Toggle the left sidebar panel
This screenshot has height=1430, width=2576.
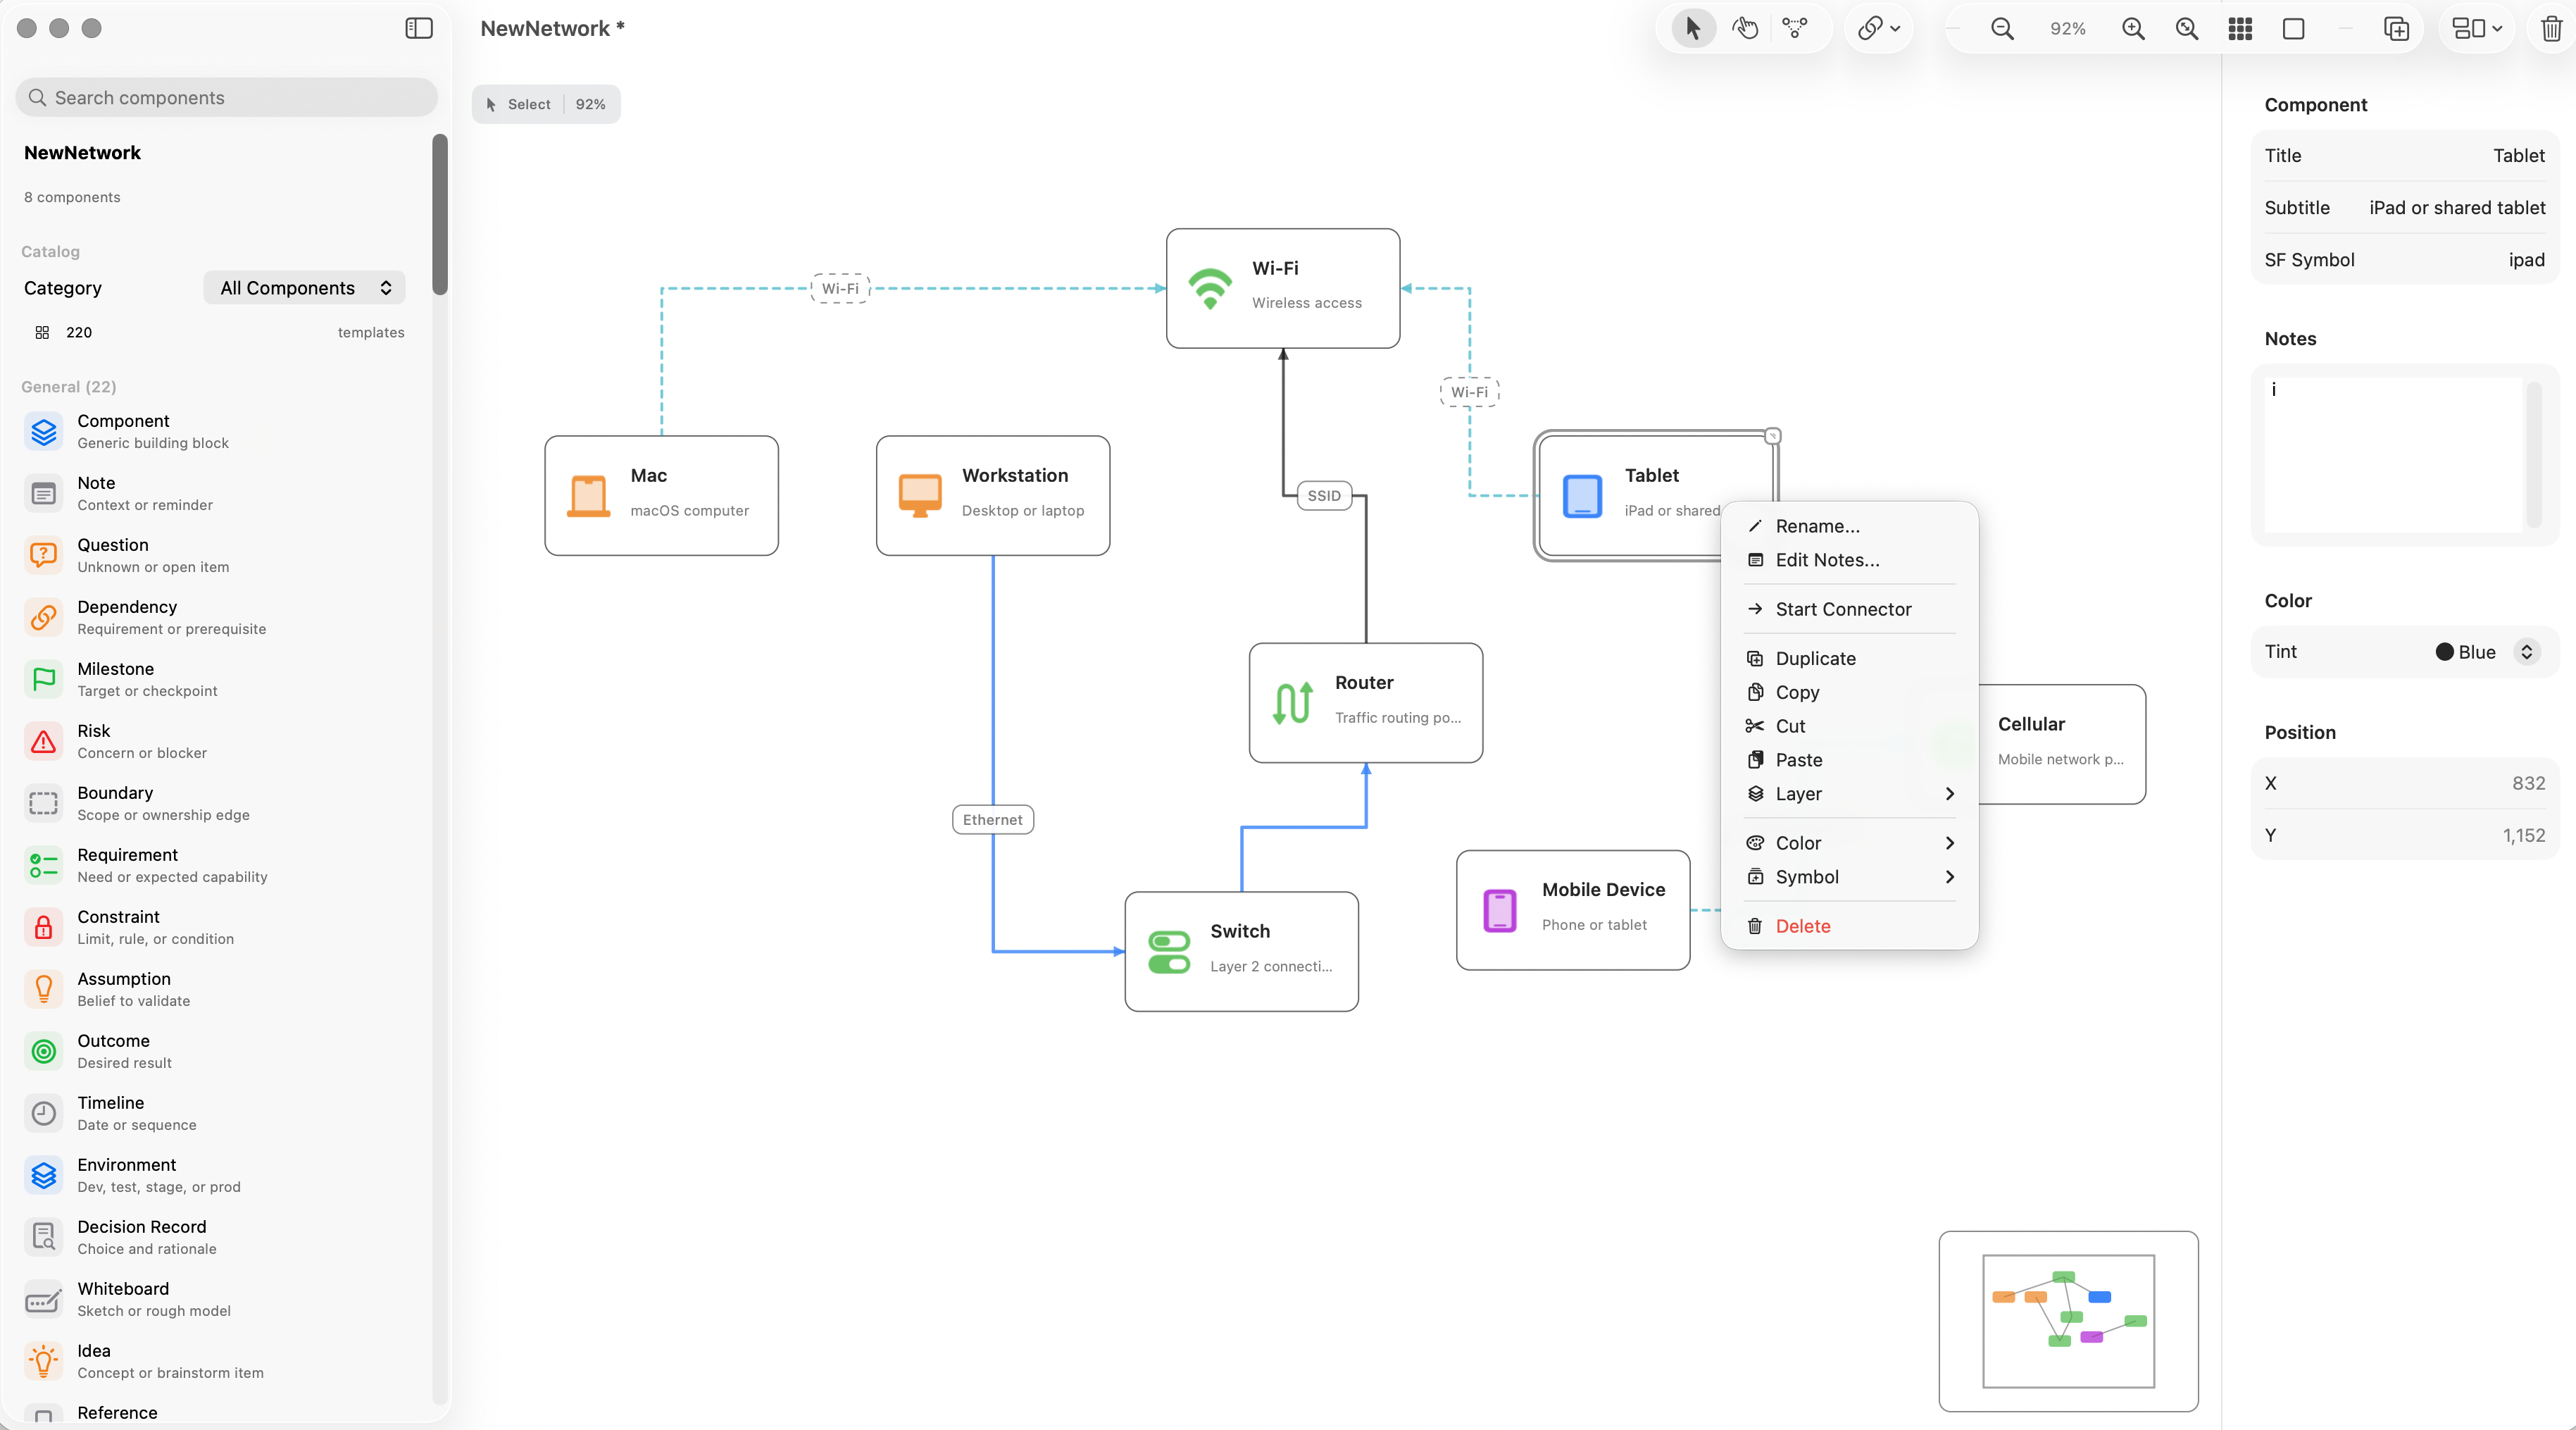coord(419,28)
